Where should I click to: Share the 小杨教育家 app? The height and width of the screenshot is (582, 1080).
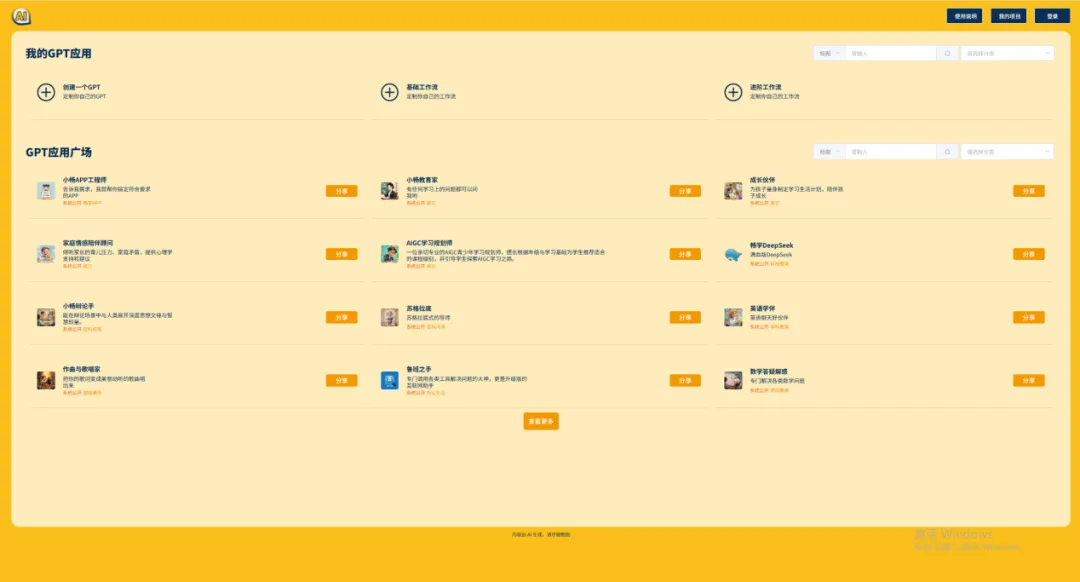685,191
